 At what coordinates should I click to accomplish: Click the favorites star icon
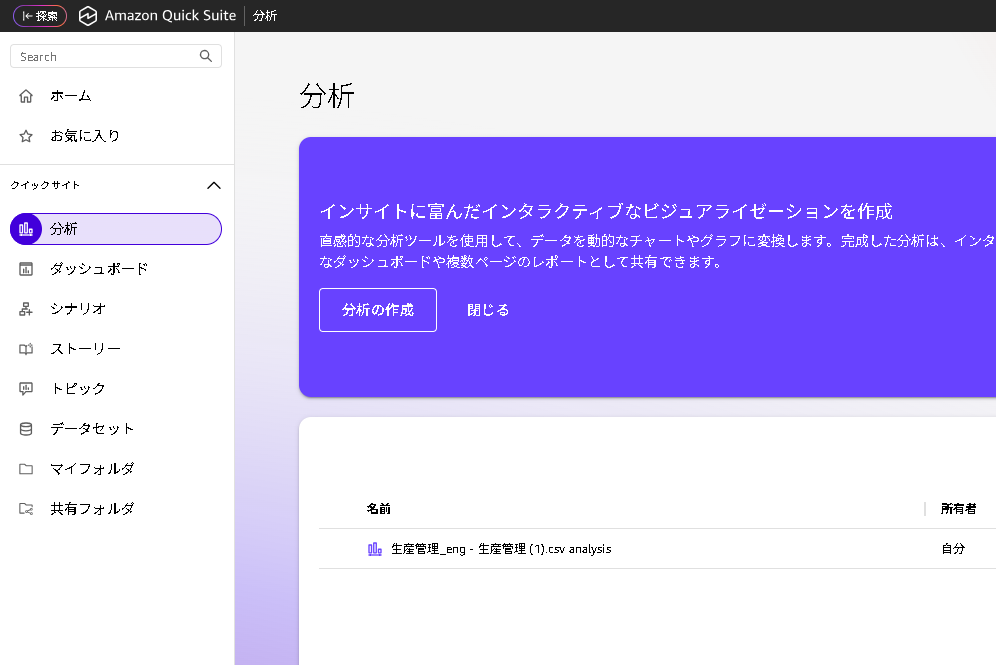26,136
